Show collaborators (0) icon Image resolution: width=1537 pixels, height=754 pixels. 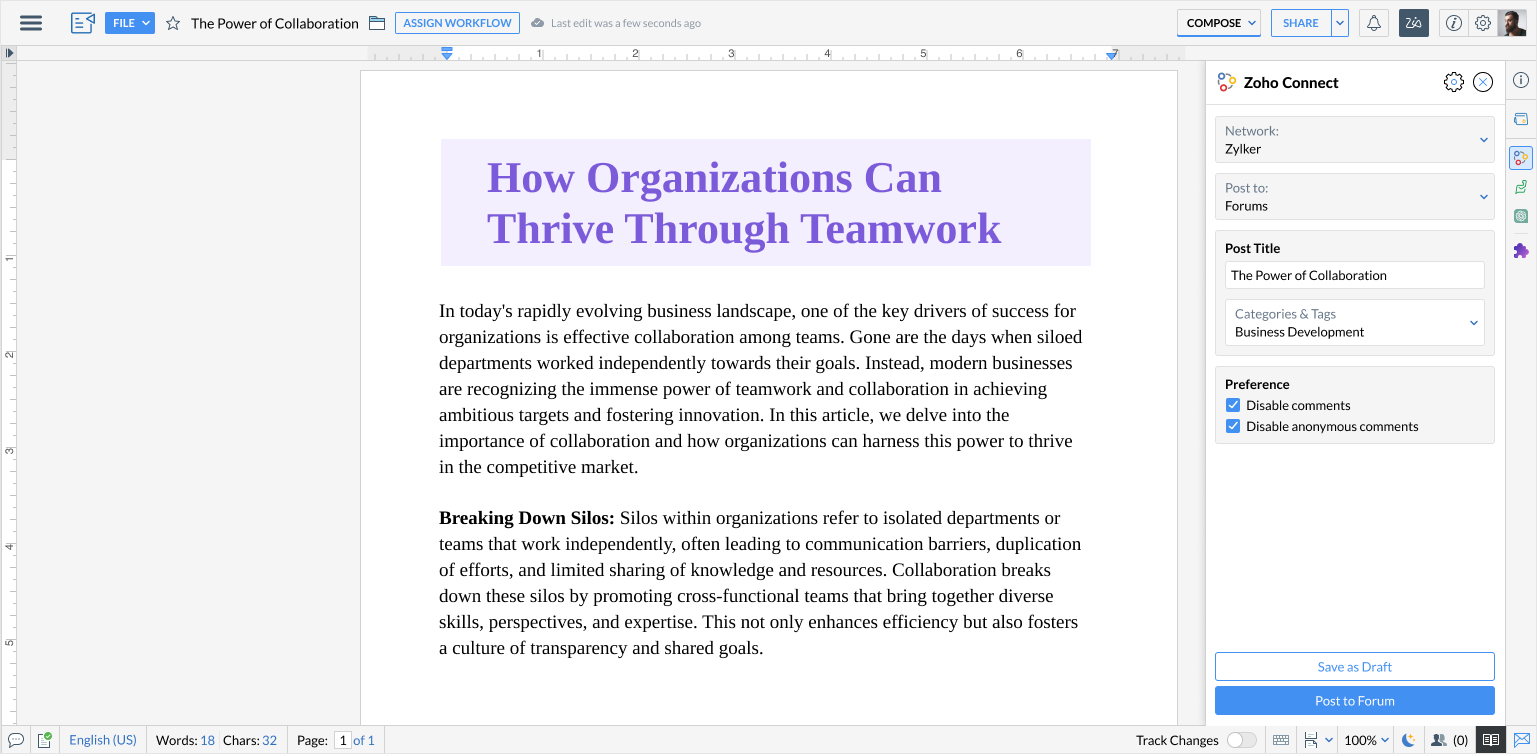tap(1449, 740)
